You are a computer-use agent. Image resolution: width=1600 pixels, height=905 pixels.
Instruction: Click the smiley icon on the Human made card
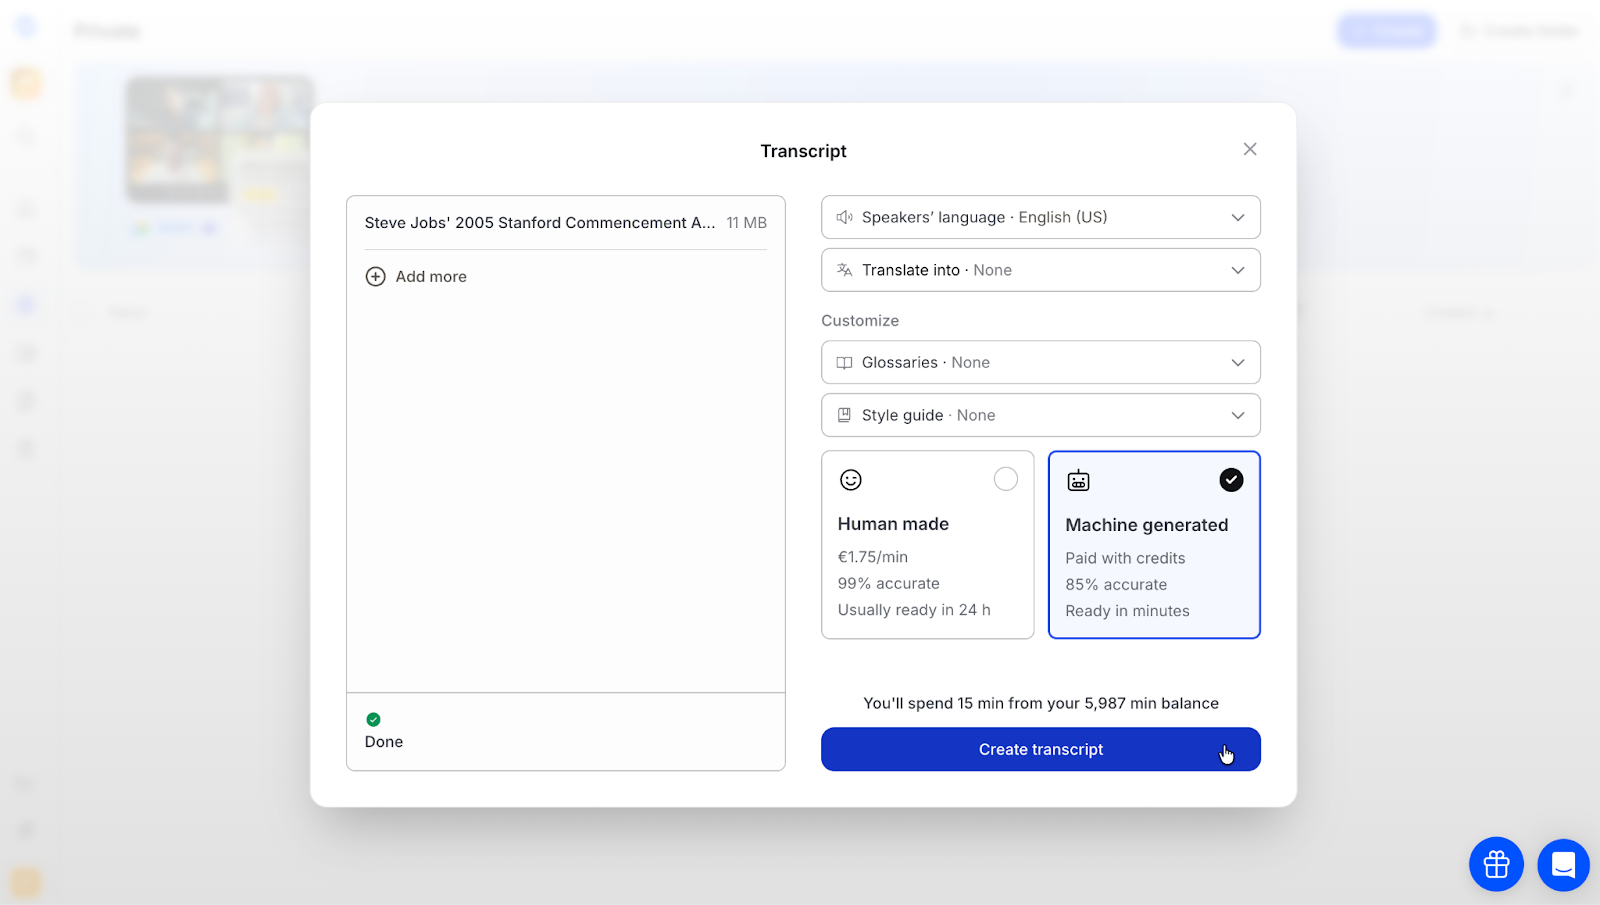[x=851, y=480]
